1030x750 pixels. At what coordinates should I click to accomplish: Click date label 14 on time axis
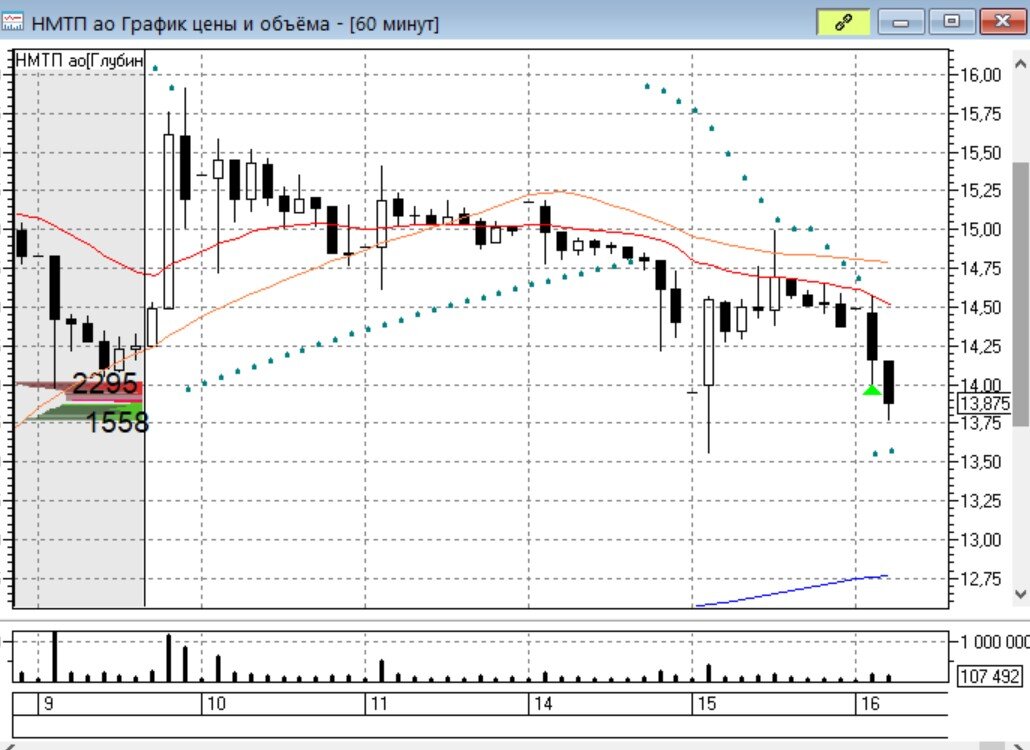pyautogui.click(x=543, y=704)
